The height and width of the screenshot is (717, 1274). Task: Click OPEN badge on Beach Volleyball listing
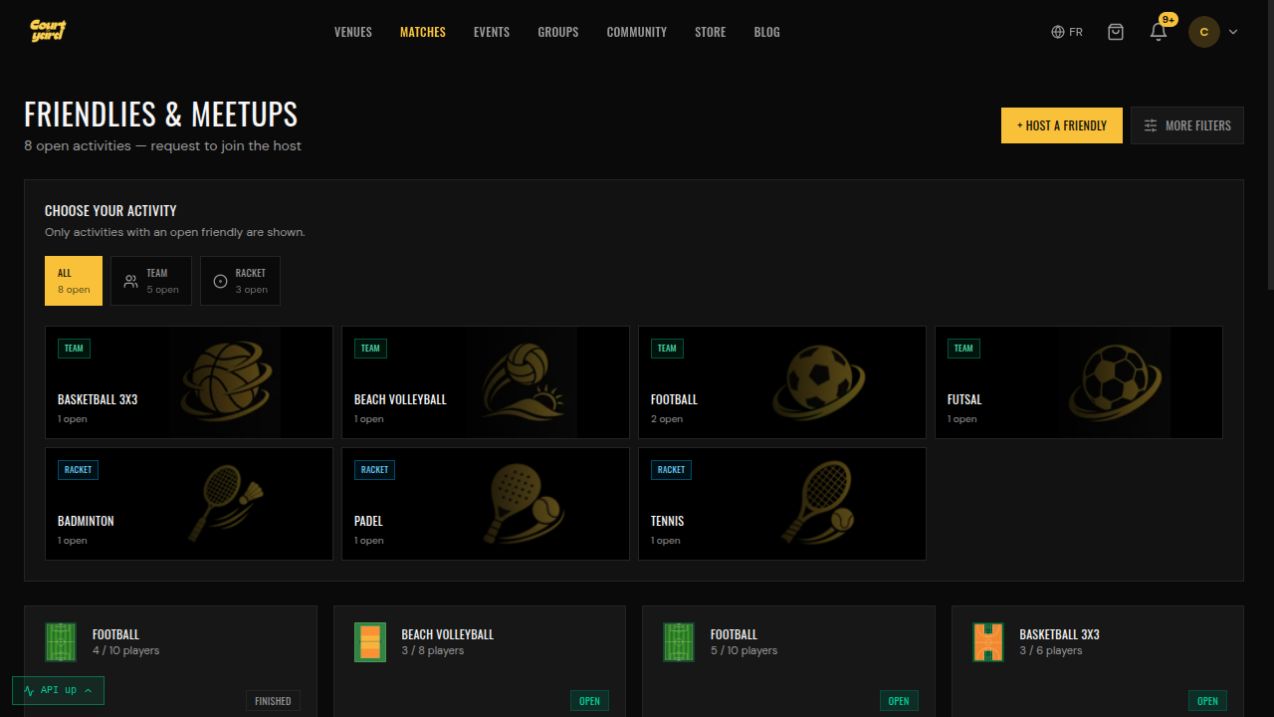point(590,701)
